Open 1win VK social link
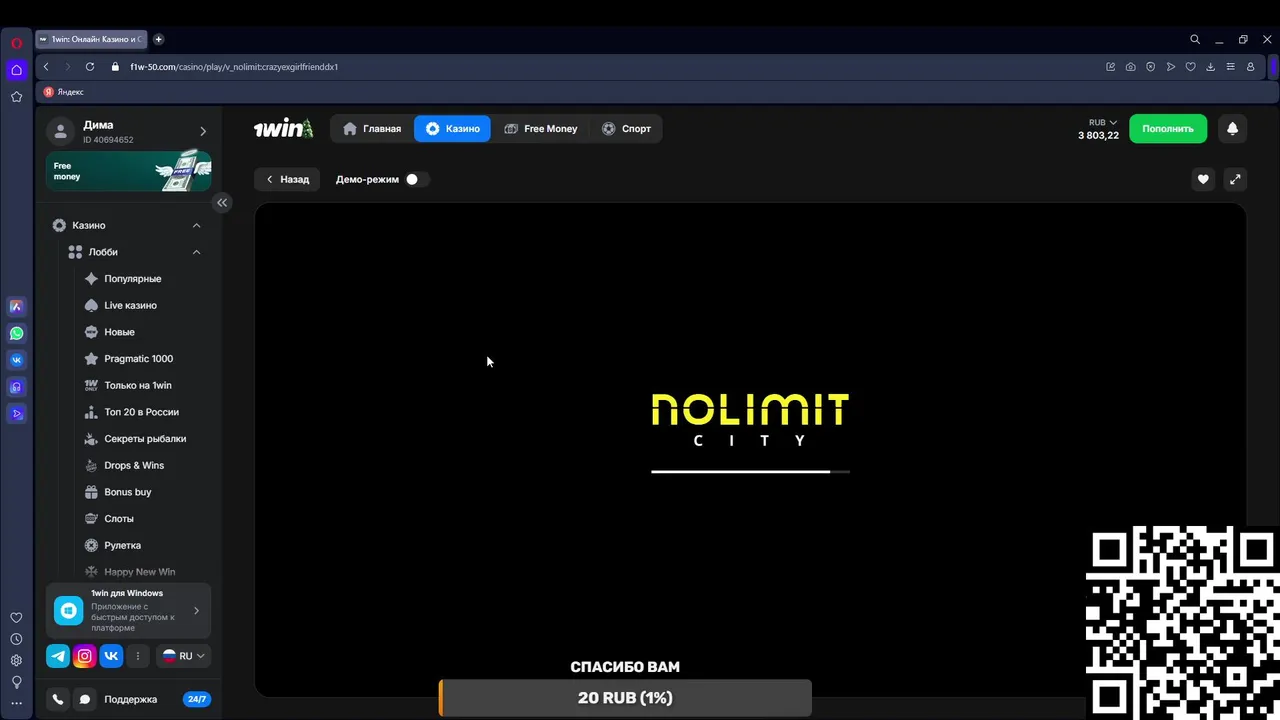The image size is (1280, 720). point(111,656)
